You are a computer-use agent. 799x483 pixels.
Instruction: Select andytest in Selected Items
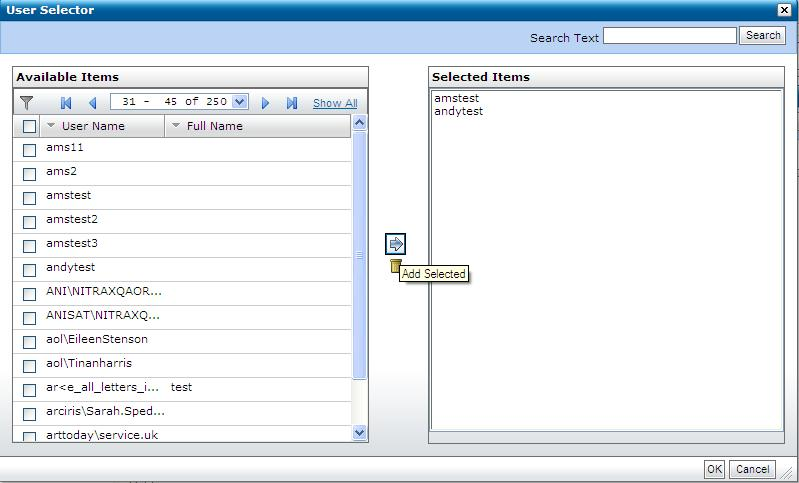click(x=459, y=111)
